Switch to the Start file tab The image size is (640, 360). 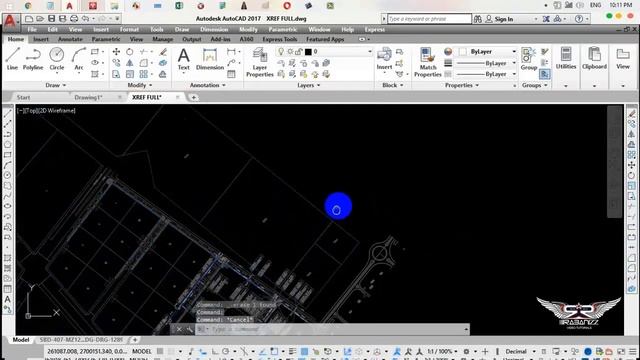pos(23,97)
